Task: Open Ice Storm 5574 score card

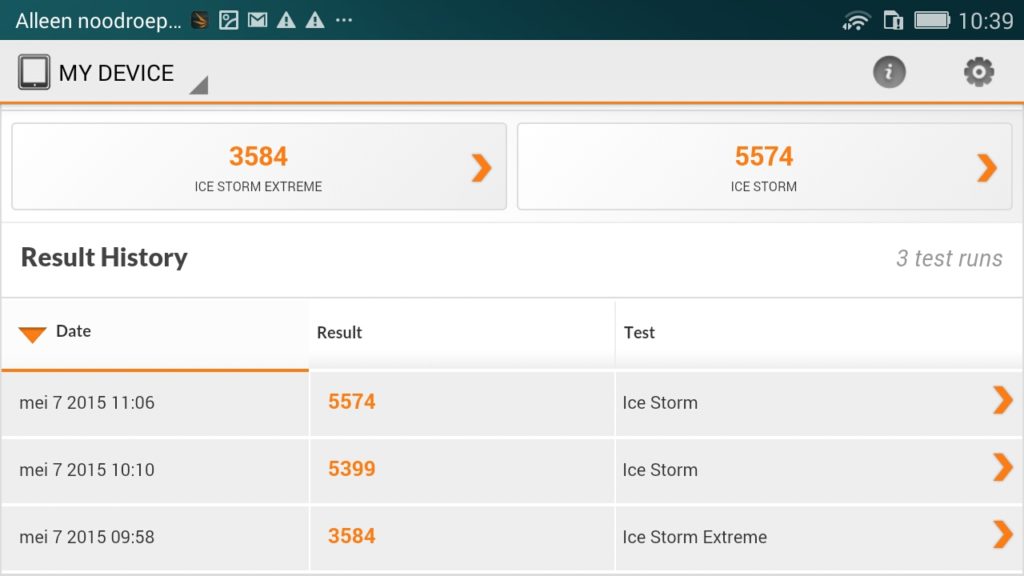Action: click(764, 167)
